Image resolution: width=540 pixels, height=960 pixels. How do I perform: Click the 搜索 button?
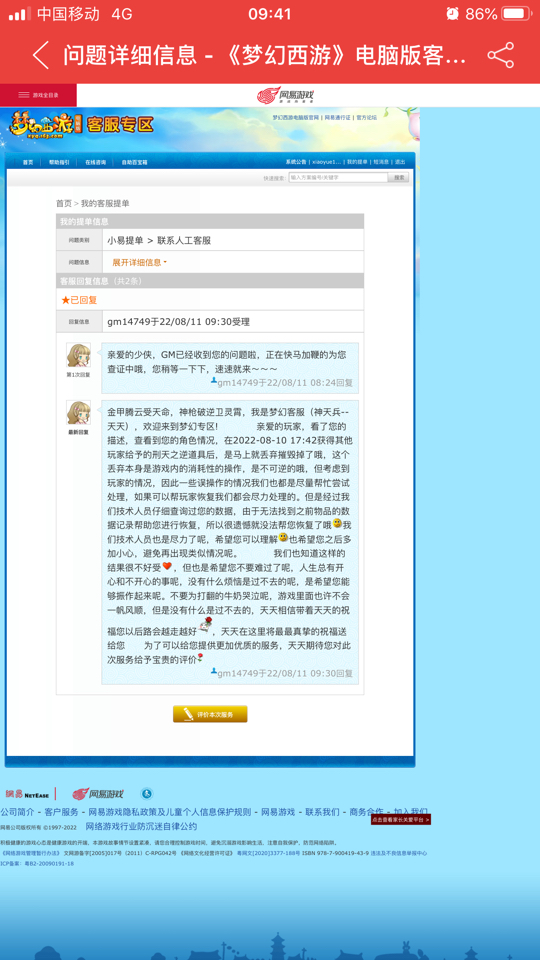(x=399, y=178)
